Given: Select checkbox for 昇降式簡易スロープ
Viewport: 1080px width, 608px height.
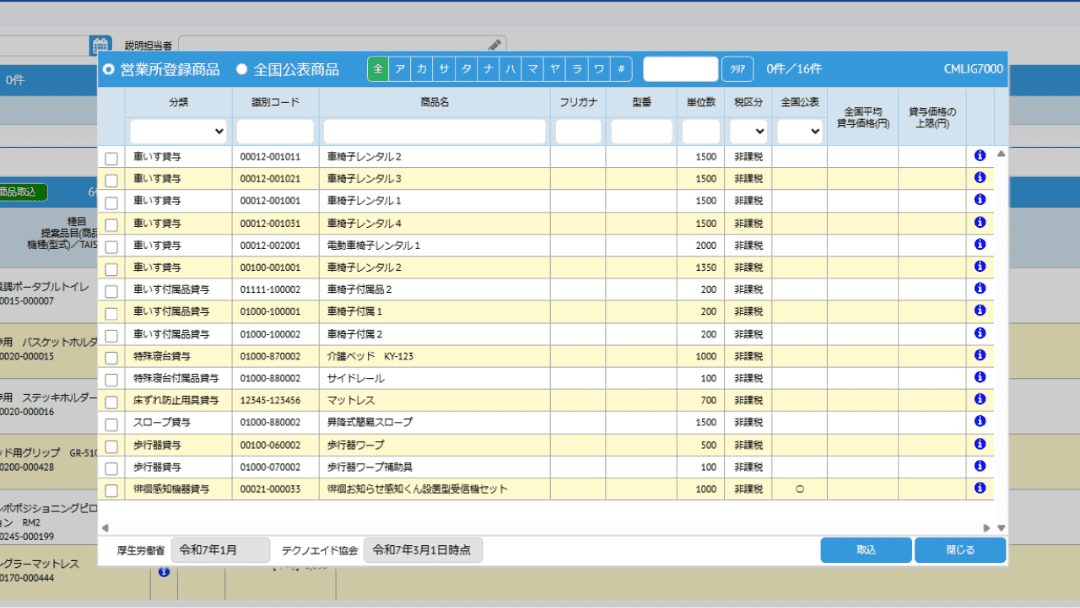Looking at the screenshot, I should point(112,424).
